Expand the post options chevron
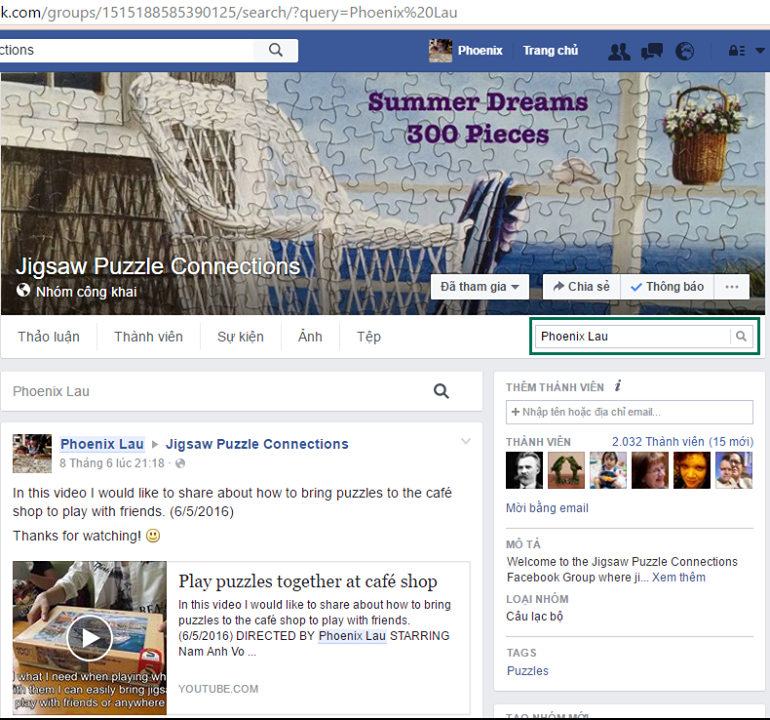 coord(466,442)
